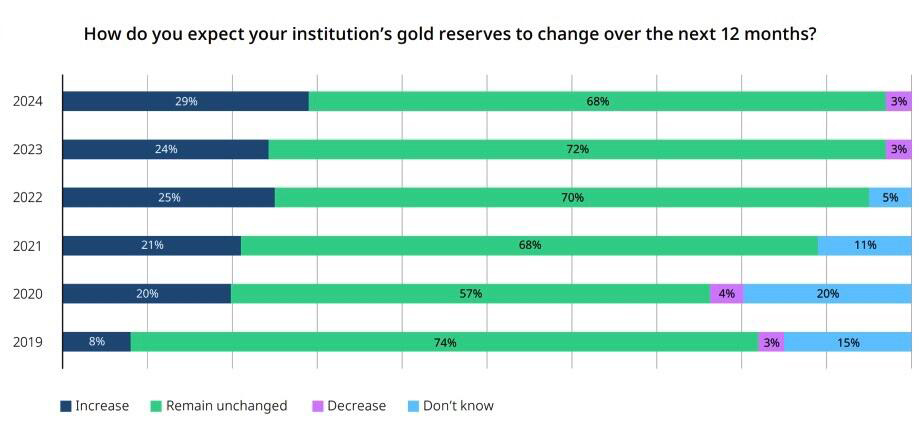Toggle the Don't know legend label
Screen dimensions: 922x432
pos(458,406)
